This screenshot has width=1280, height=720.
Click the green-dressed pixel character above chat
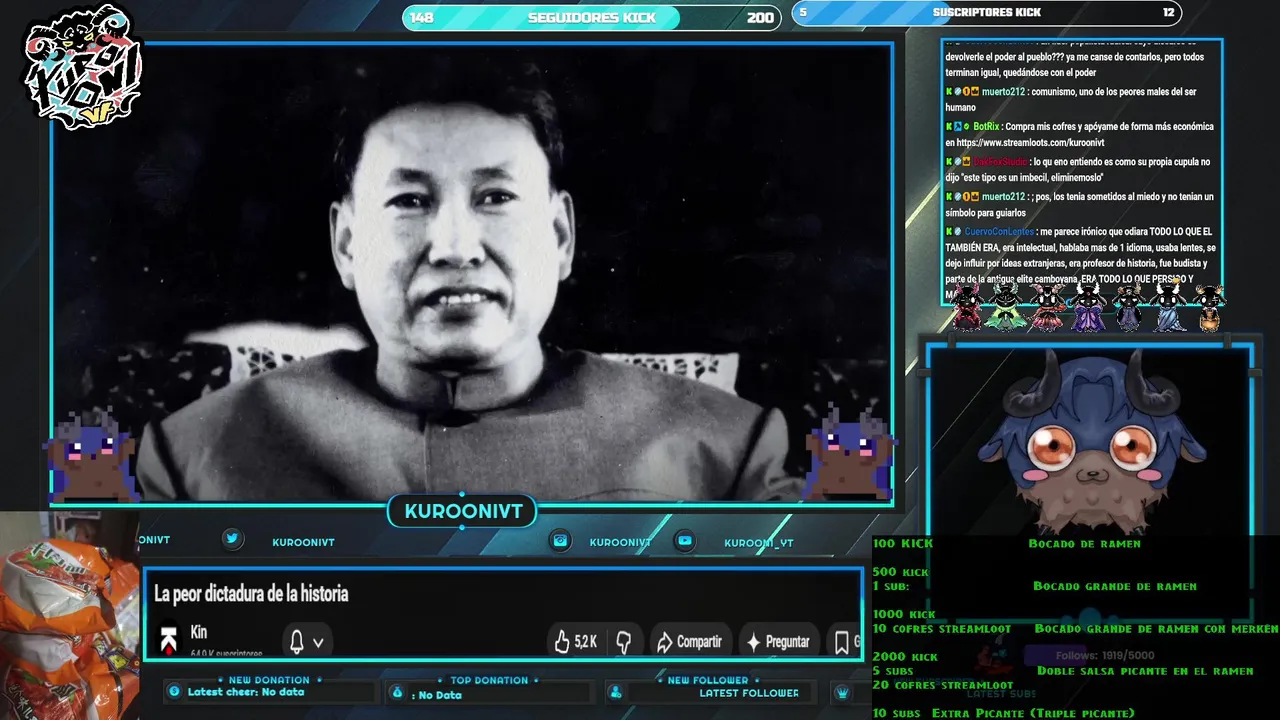1005,306
